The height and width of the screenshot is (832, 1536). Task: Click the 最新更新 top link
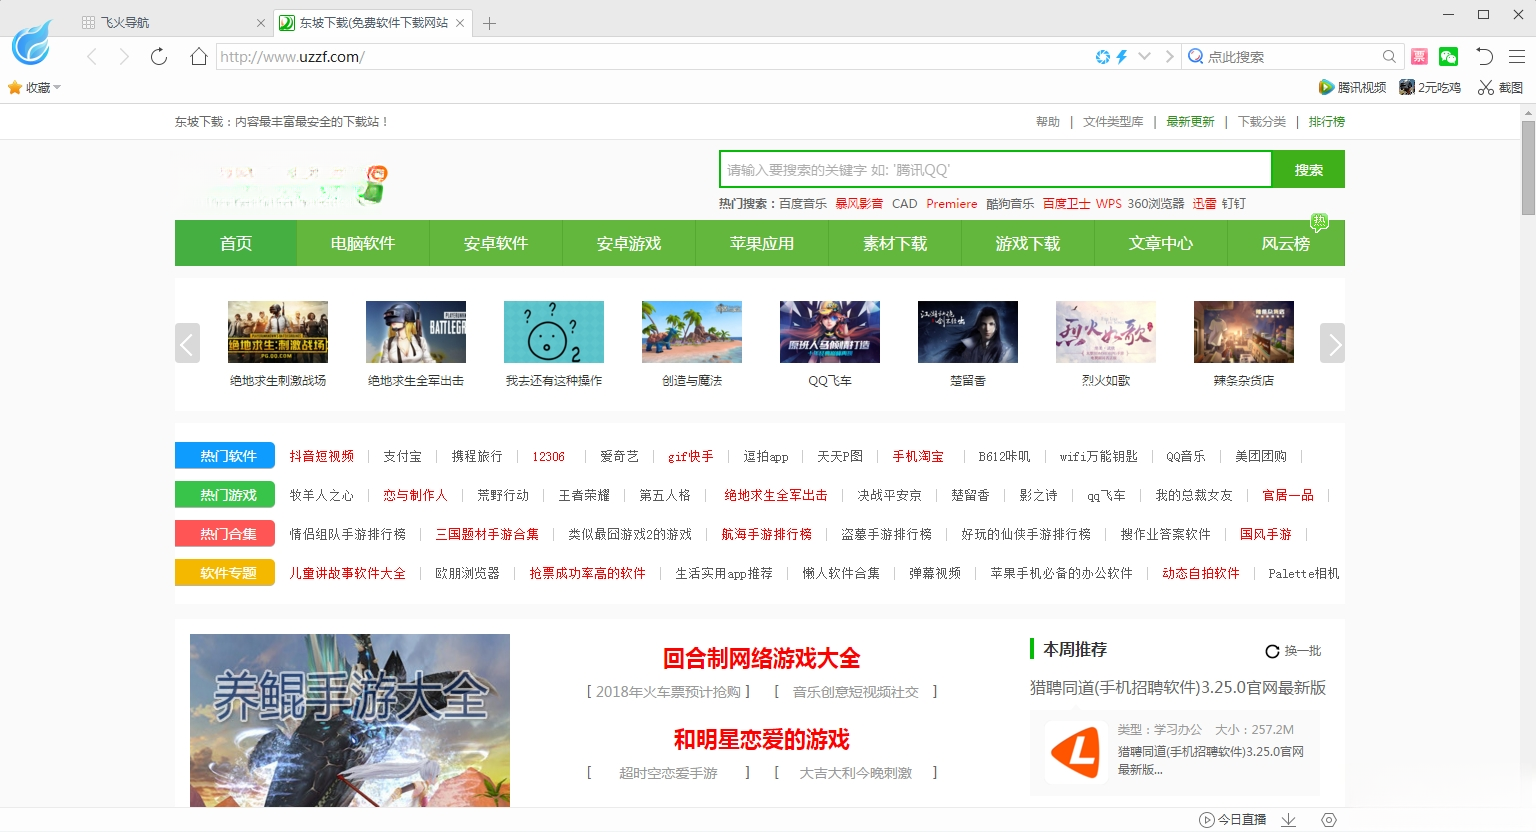coord(1190,122)
